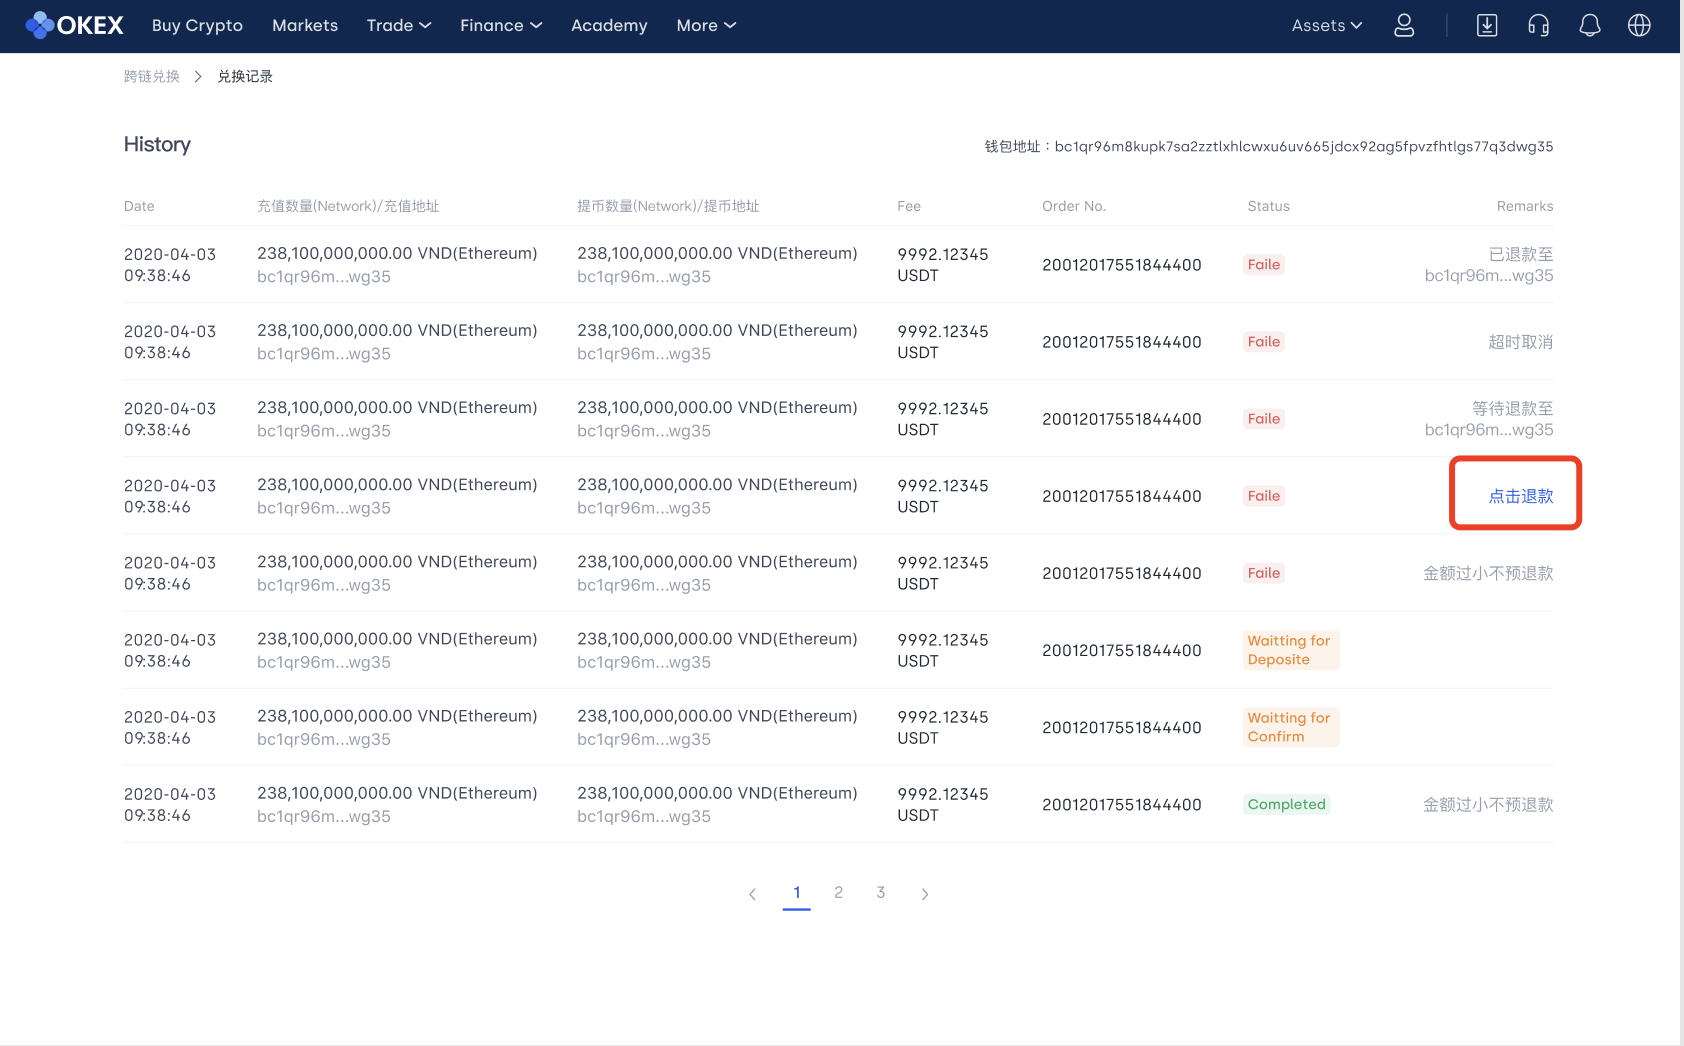Go to page 2
This screenshot has width=1684, height=1046.
point(838,892)
